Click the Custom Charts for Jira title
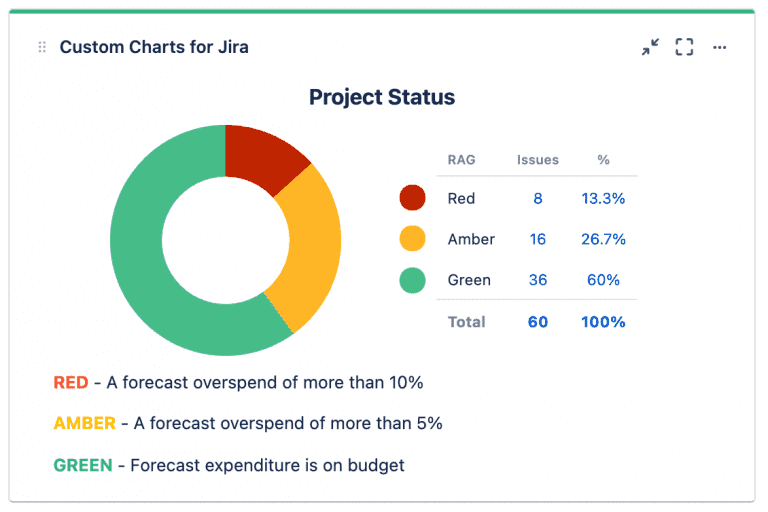 pyautogui.click(x=154, y=47)
